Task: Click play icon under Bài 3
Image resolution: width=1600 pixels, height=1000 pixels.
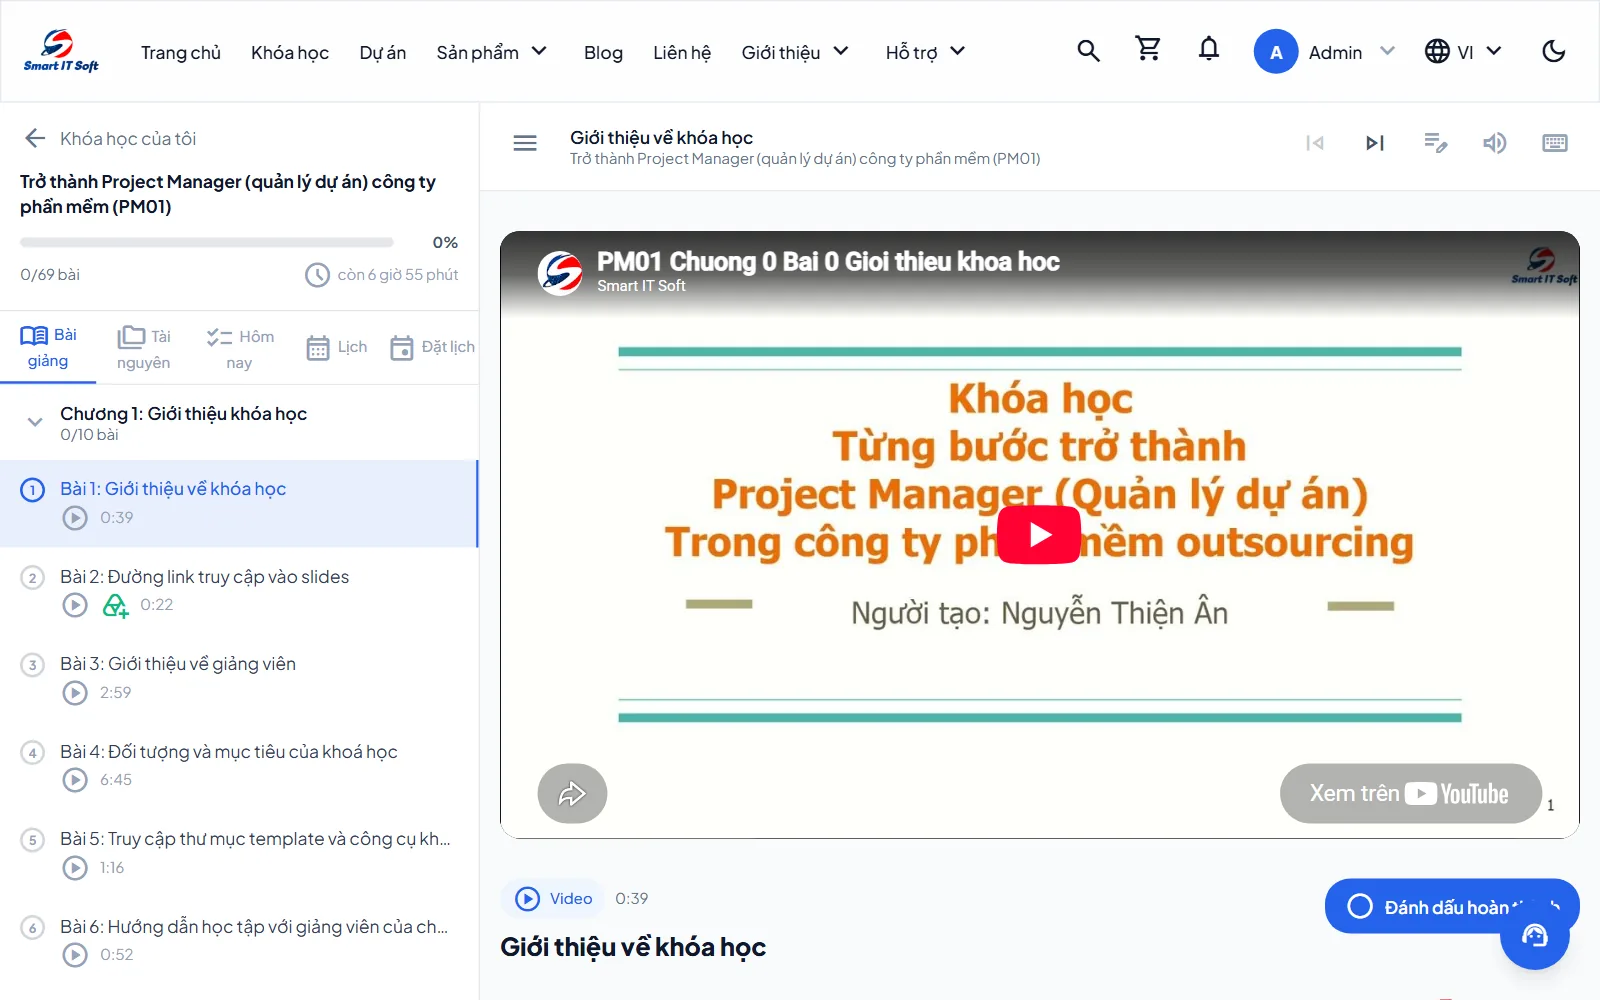Action: pos(75,693)
